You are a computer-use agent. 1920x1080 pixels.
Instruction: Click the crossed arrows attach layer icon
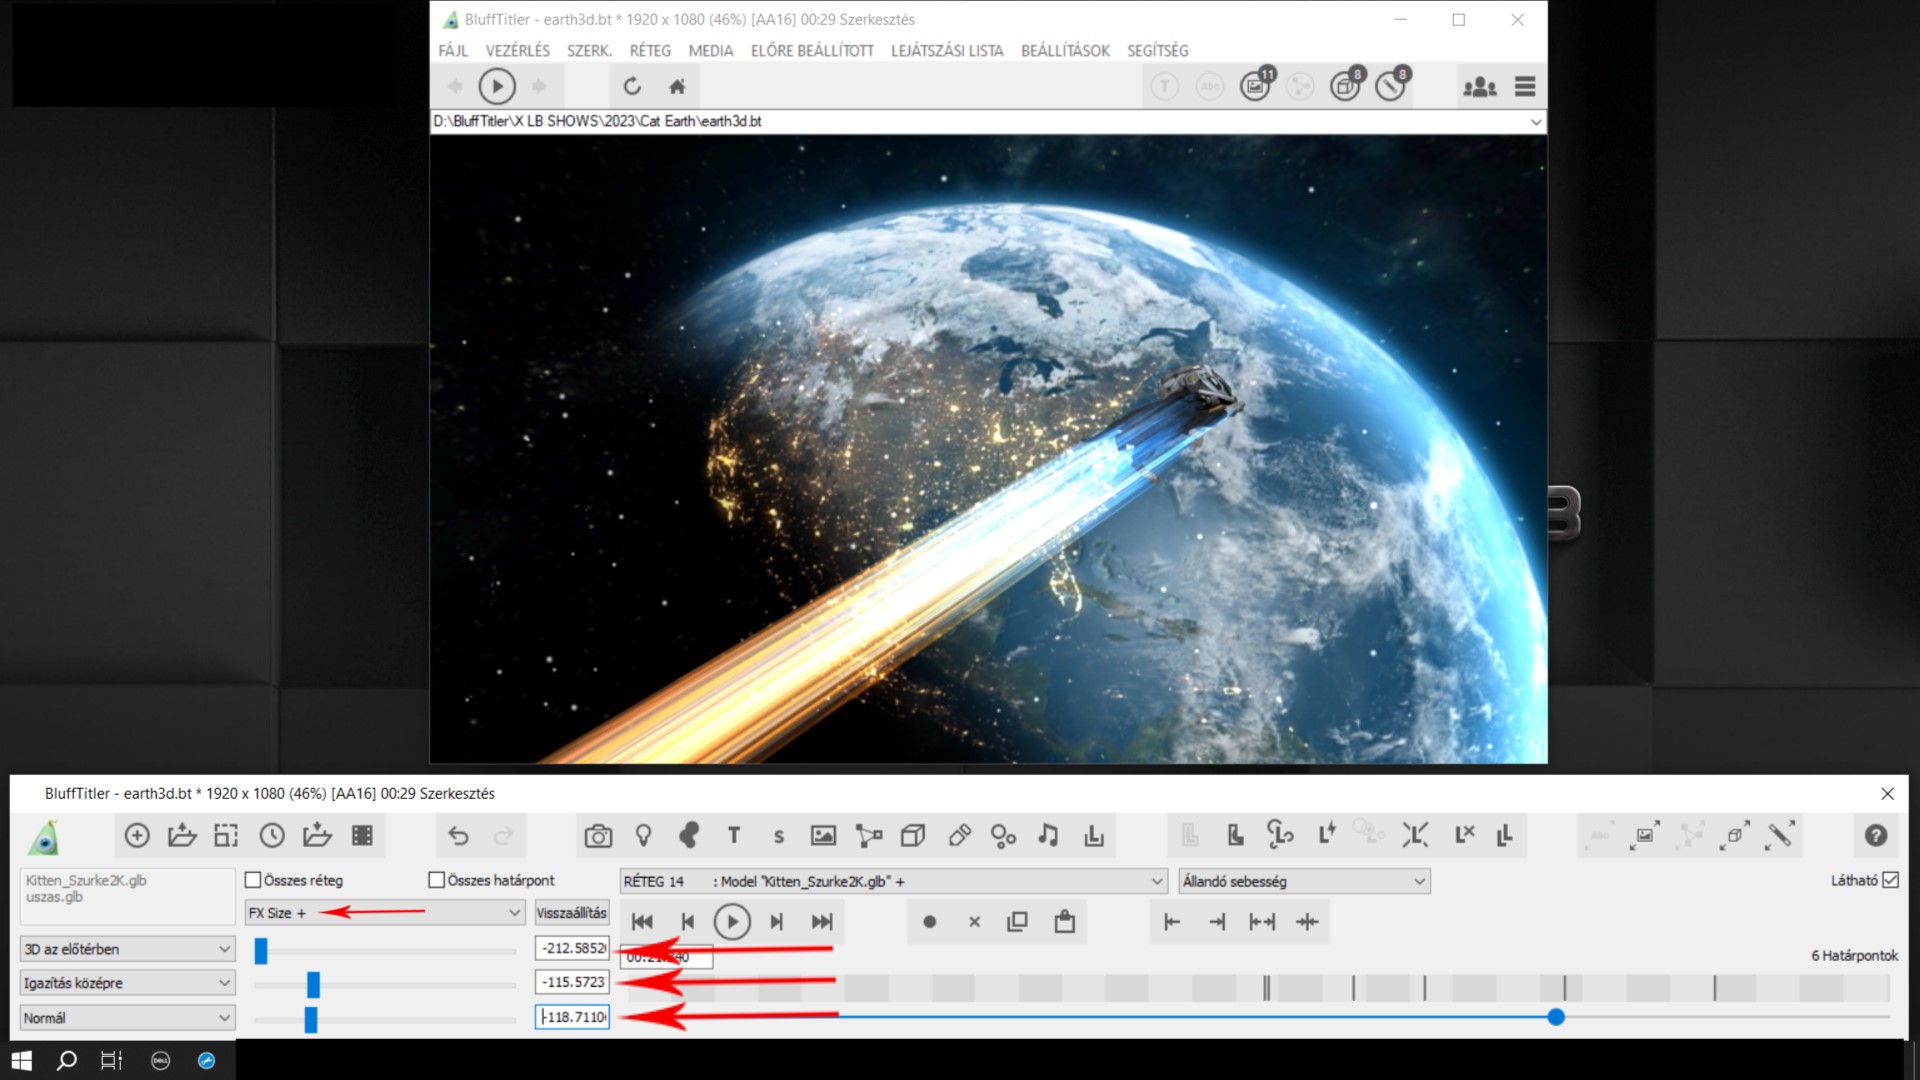pyautogui.click(x=1416, y=835)
